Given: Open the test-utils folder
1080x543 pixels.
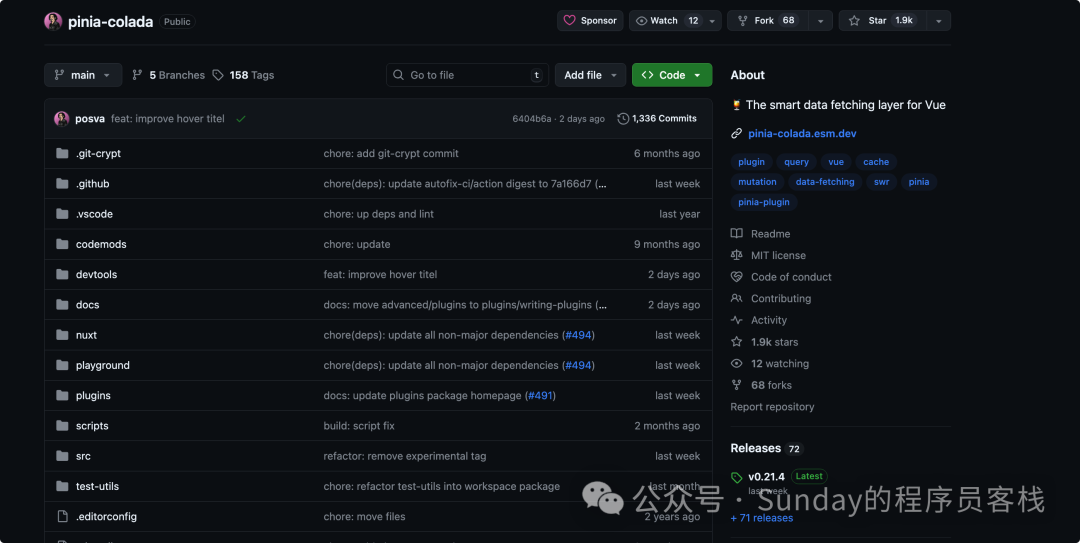Looking at the screenshot, I should tap(97, 487).
